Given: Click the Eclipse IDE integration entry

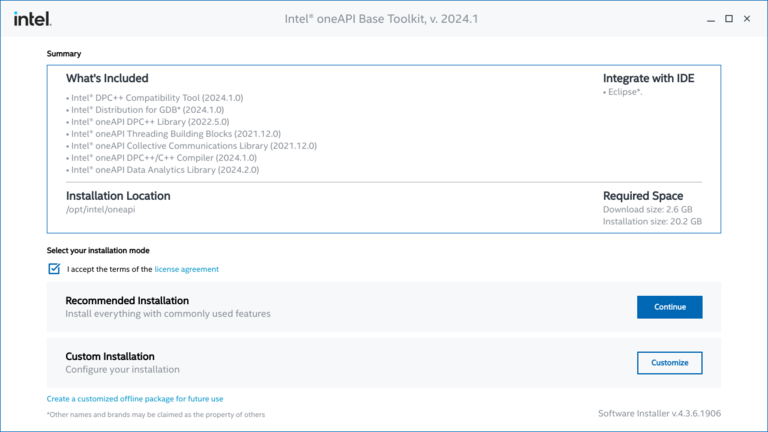Looking at the screenshot, I should point(624,92).
